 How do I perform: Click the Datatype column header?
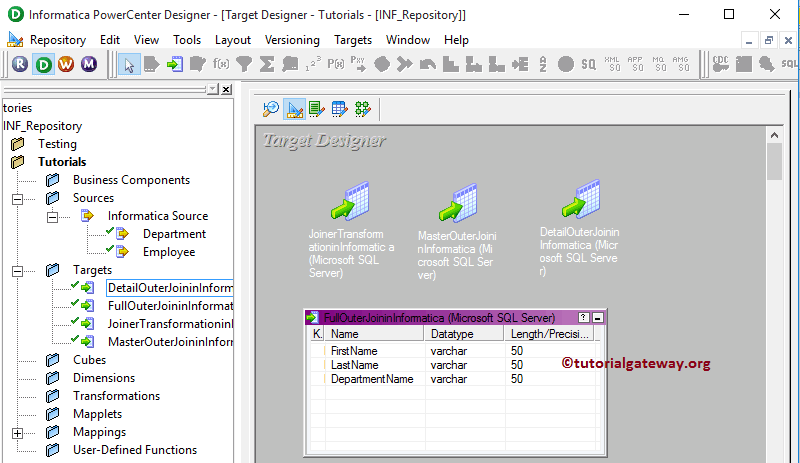(x=452, y=334)
